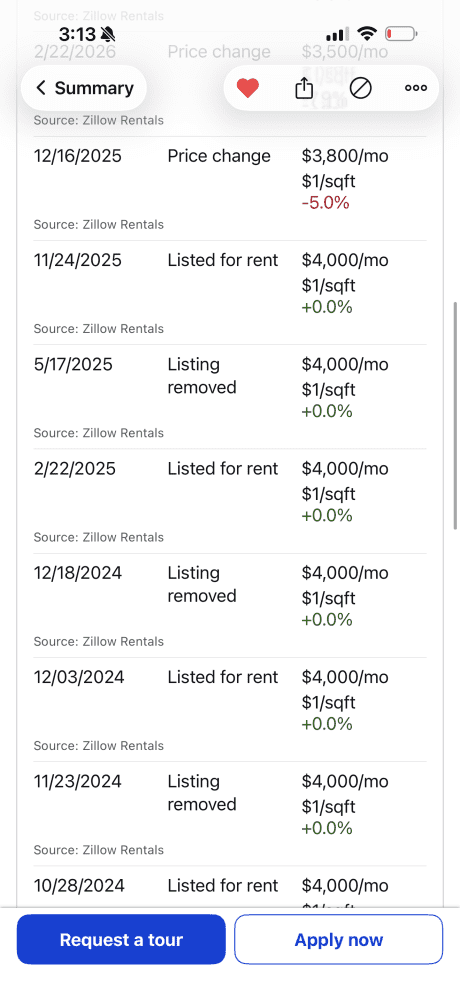Tap the -5.0% price change value

[325, 203]
